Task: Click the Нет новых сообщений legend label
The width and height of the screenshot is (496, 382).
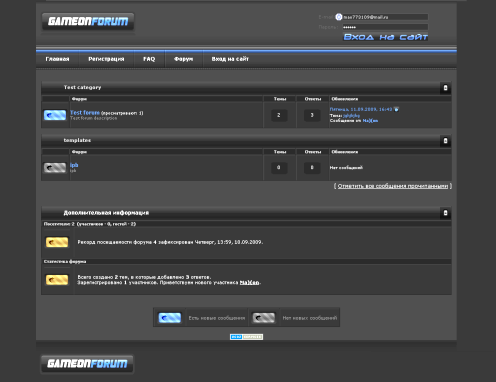Action: pos(310,318)
